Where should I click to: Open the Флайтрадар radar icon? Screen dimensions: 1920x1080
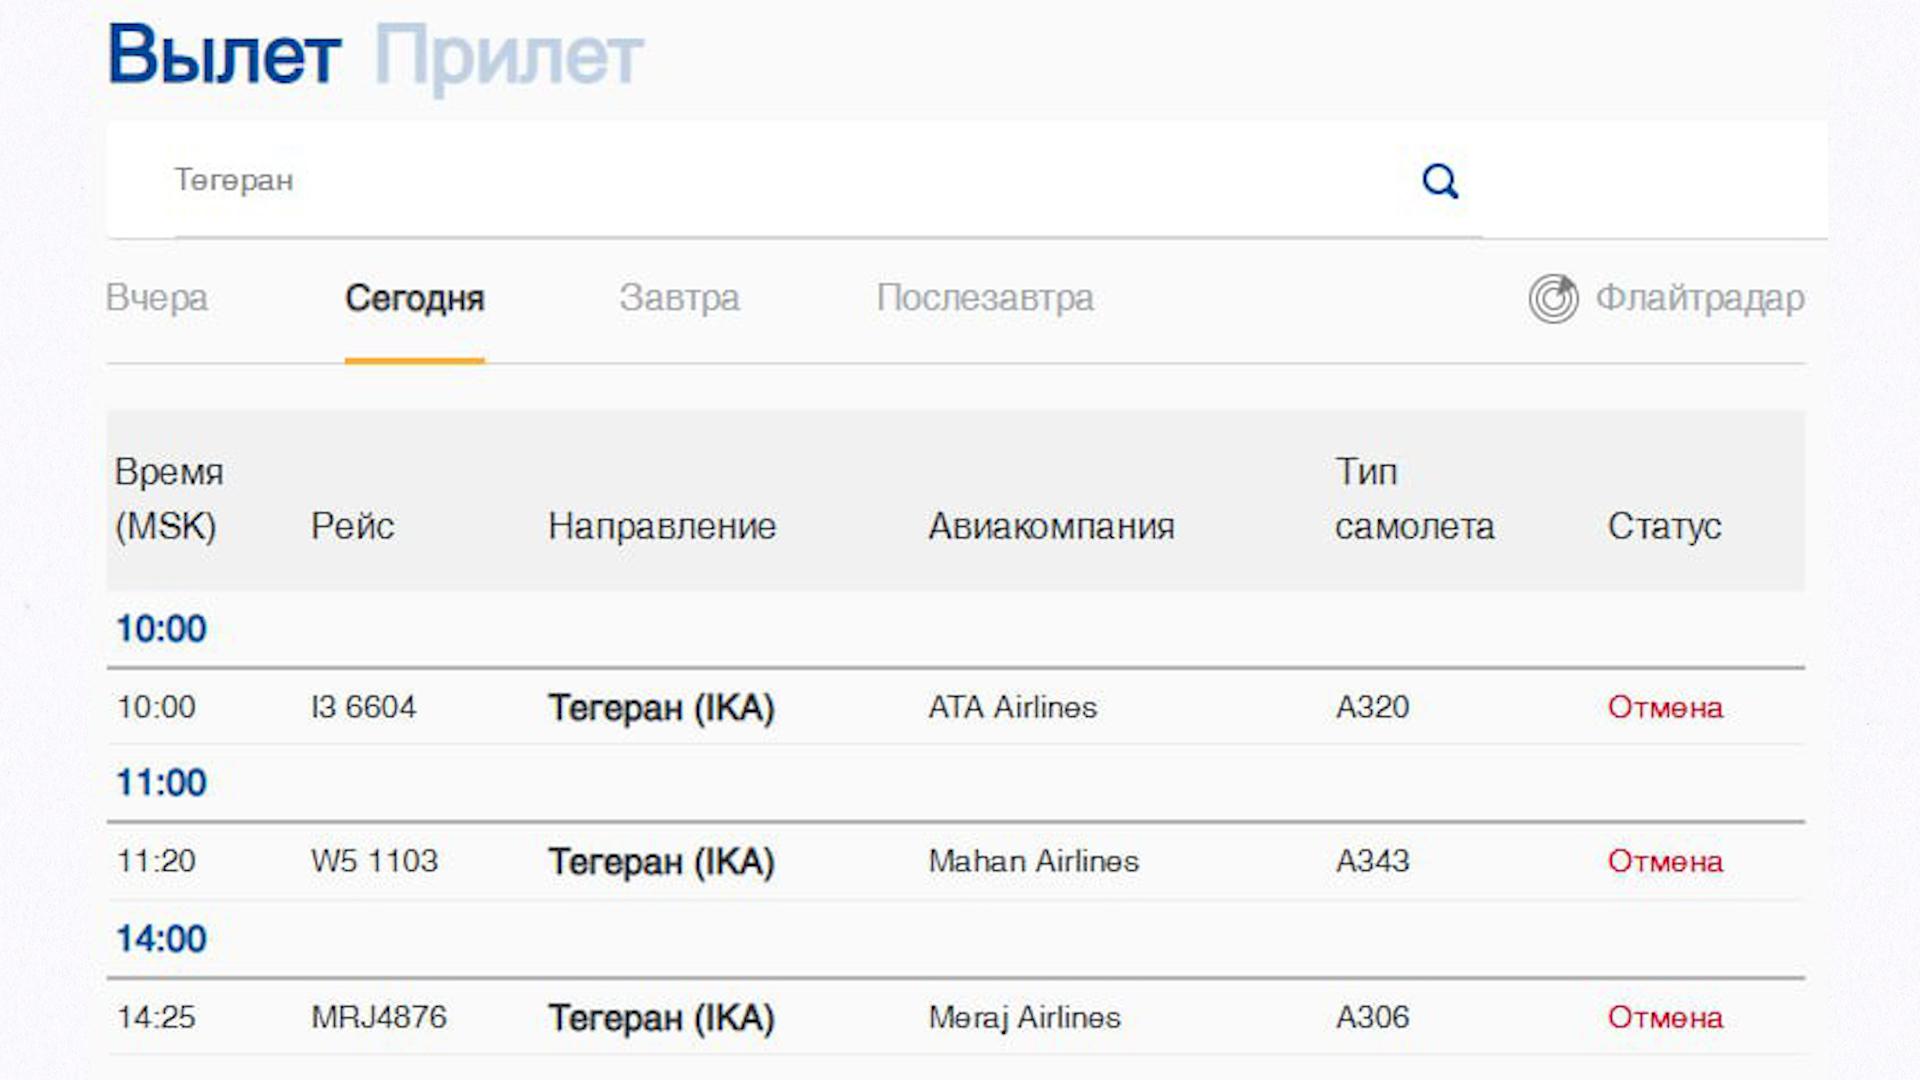pyautogui.click(x=1553, y=298)
